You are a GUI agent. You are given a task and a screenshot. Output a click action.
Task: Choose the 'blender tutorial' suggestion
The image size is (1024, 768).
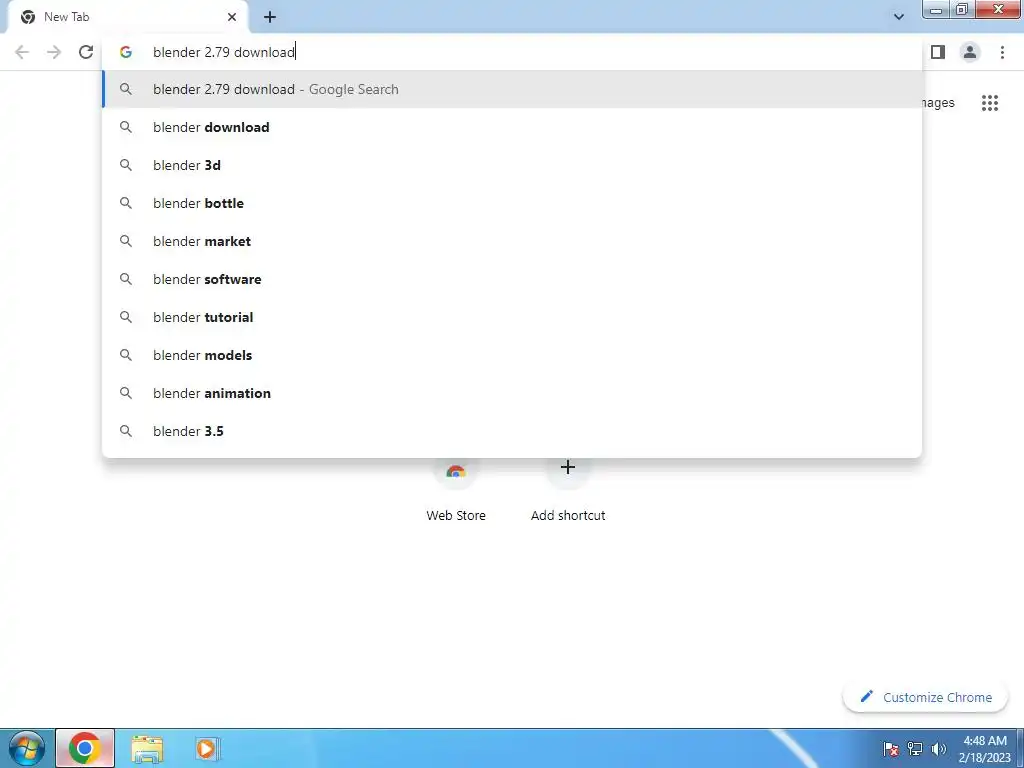(x=512, y=317)
